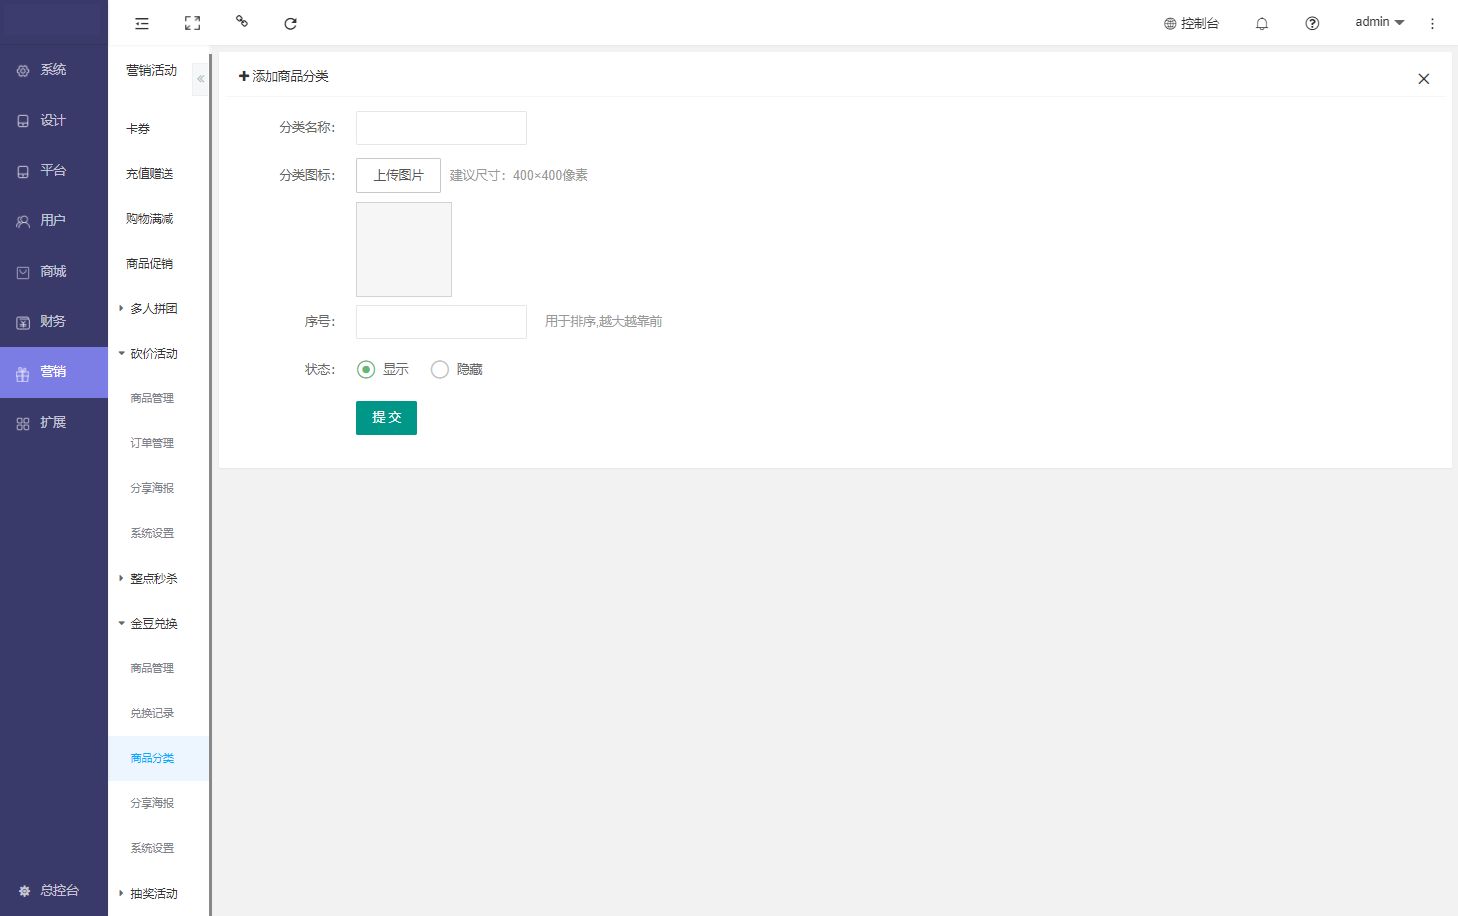Click the menu collapse icon in top bar

(142, 23)
